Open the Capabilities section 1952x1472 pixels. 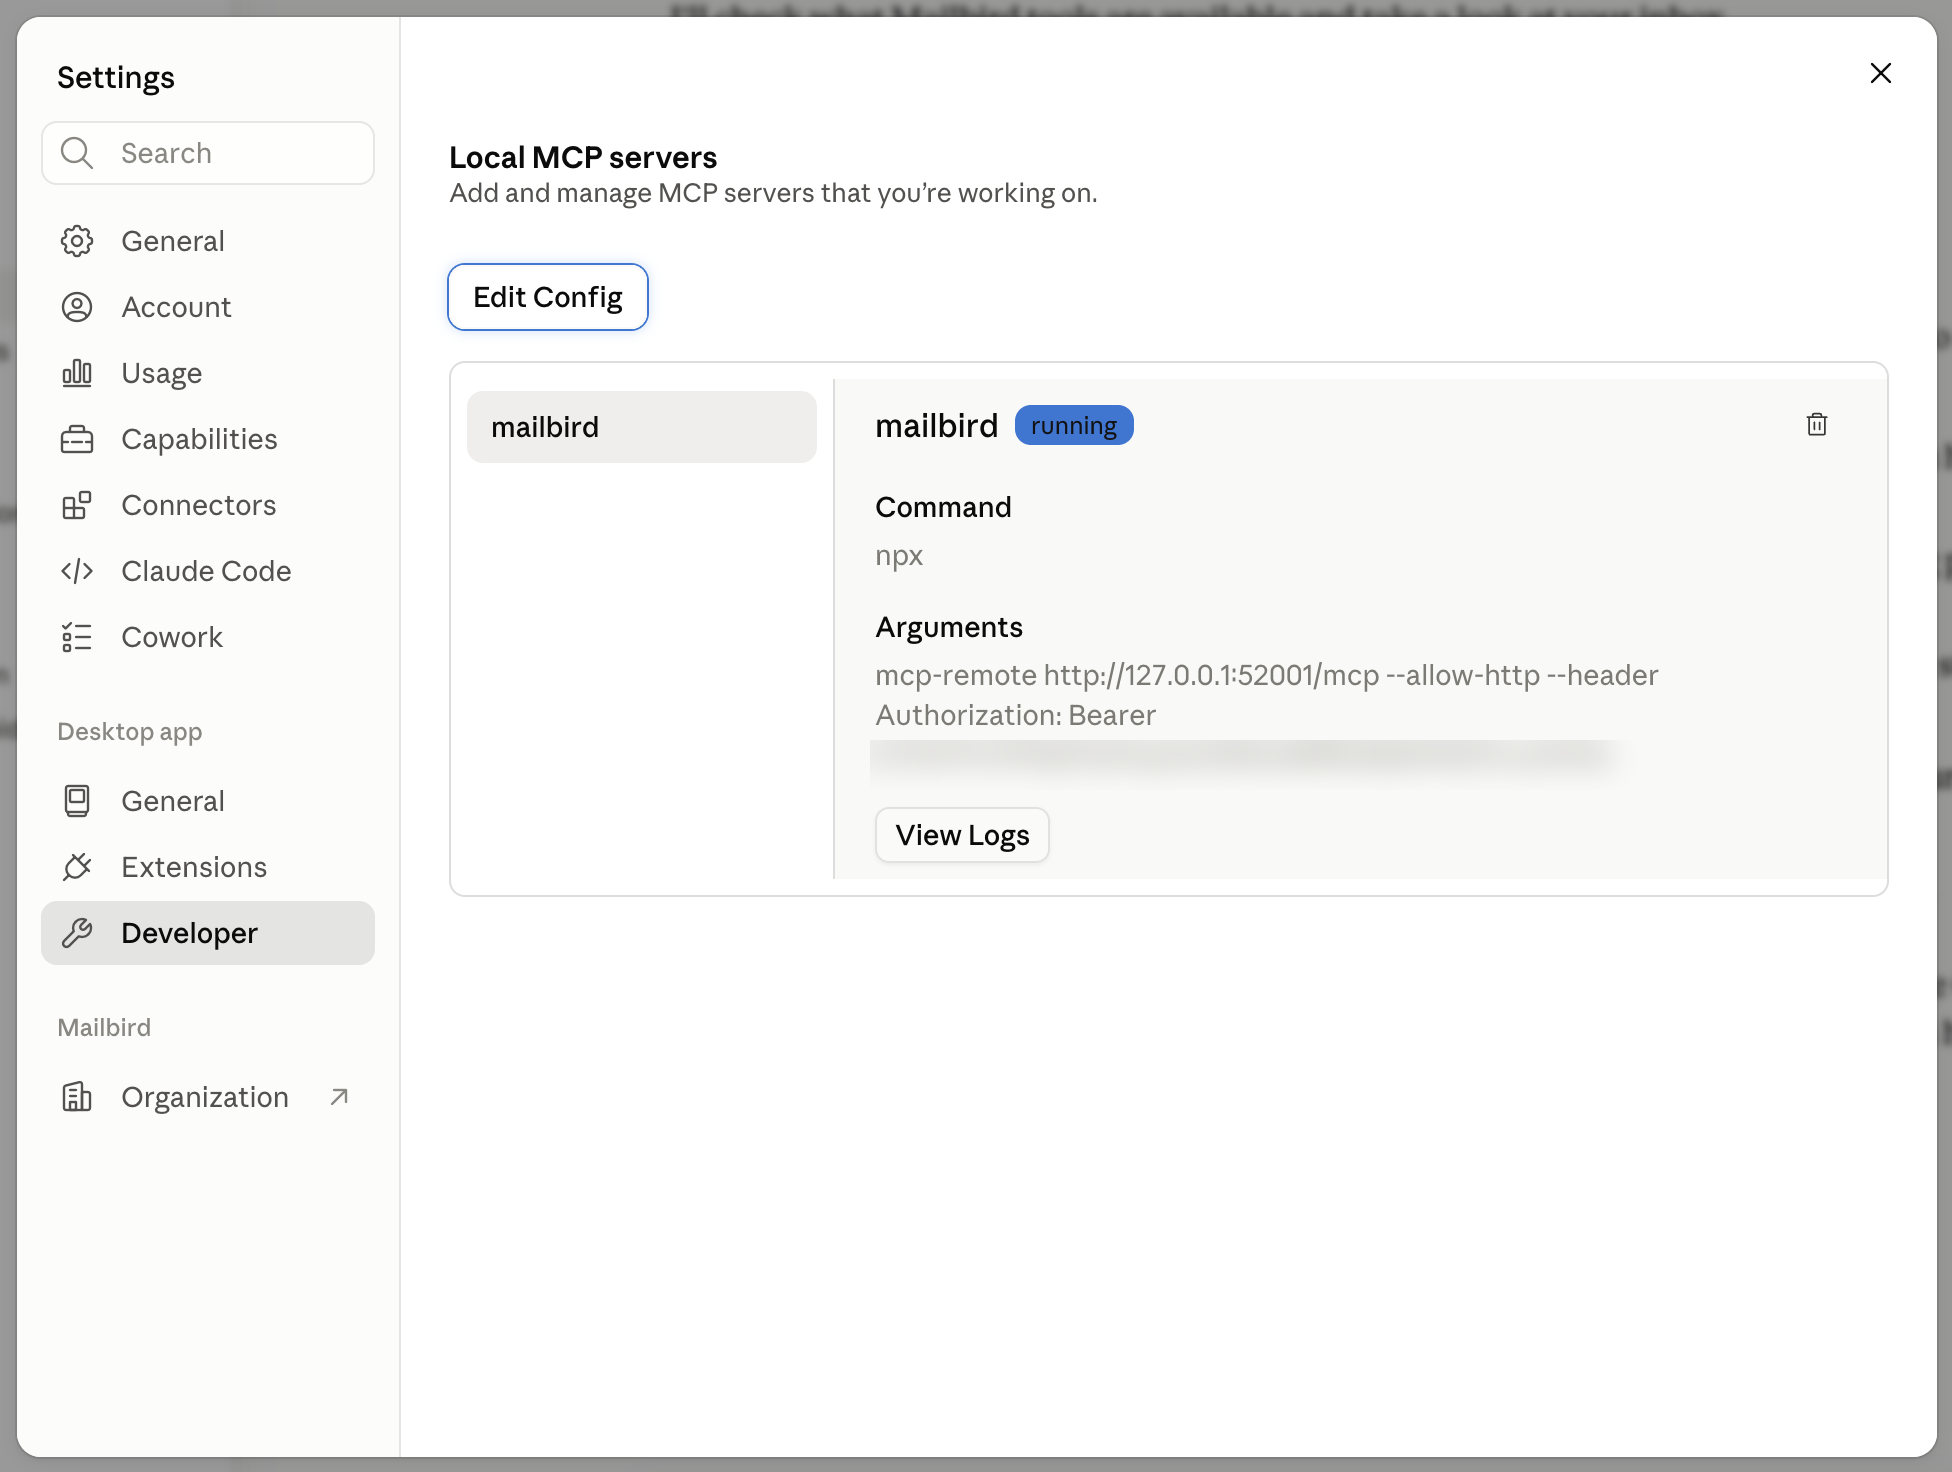point(208,439)
